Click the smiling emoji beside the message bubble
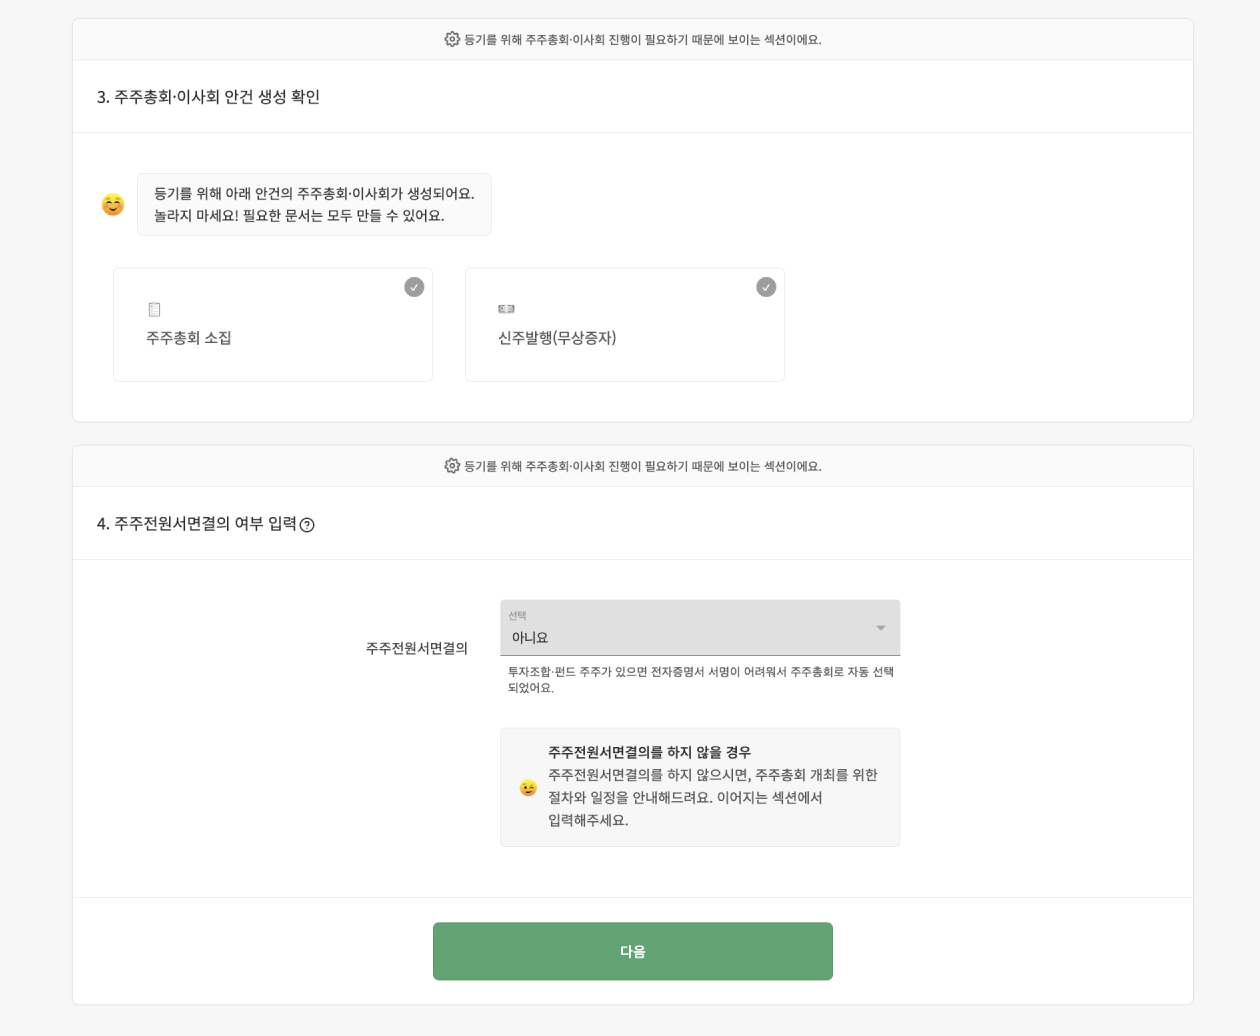Viewport: 1260px width, 1036px height. click(x=113, y=205)
